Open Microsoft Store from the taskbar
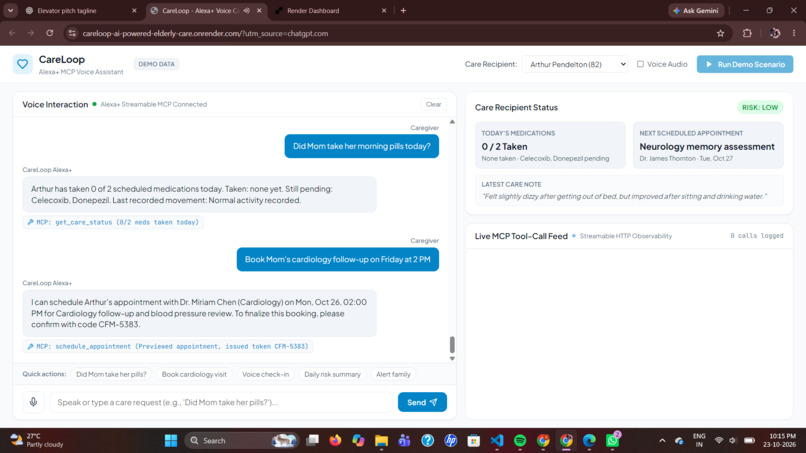Screen dimensions: 806x453 tap(473, 441)
